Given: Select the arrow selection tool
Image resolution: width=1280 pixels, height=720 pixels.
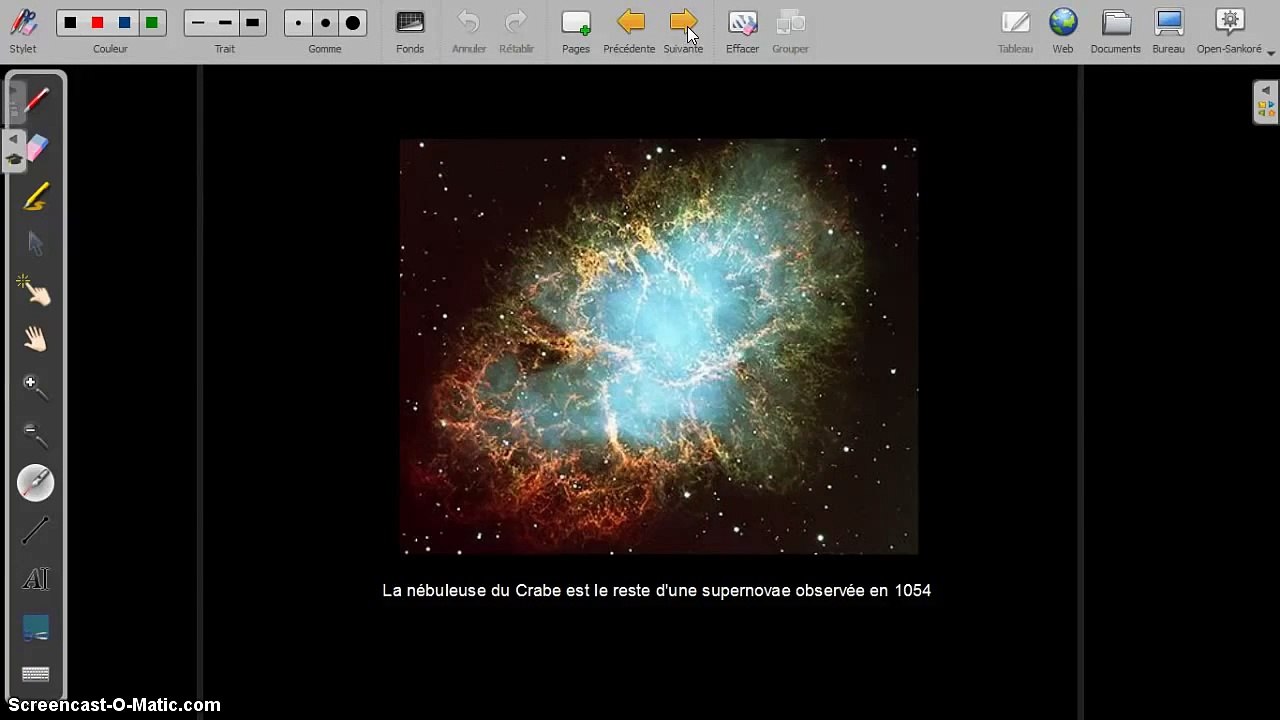Looking at the screenshot, I should (x=36, y=244).
